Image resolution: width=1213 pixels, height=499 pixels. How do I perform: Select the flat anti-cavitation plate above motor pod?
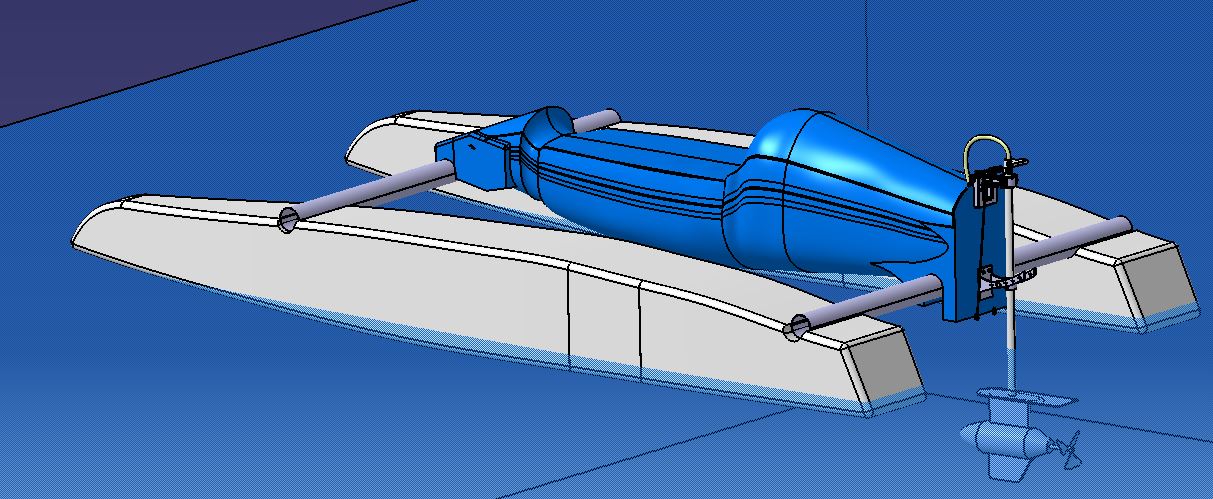point(1028,398)
